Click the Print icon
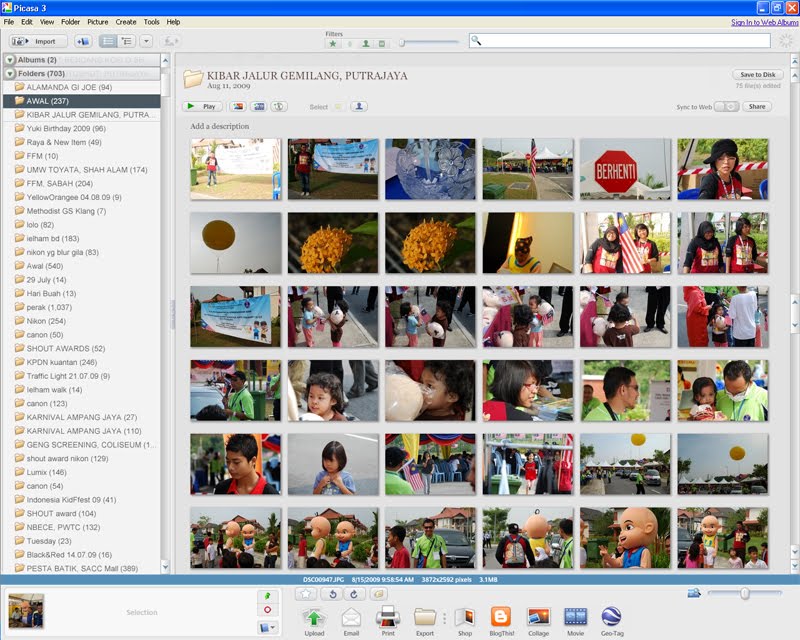800x640 pixels. coord(388,618)
